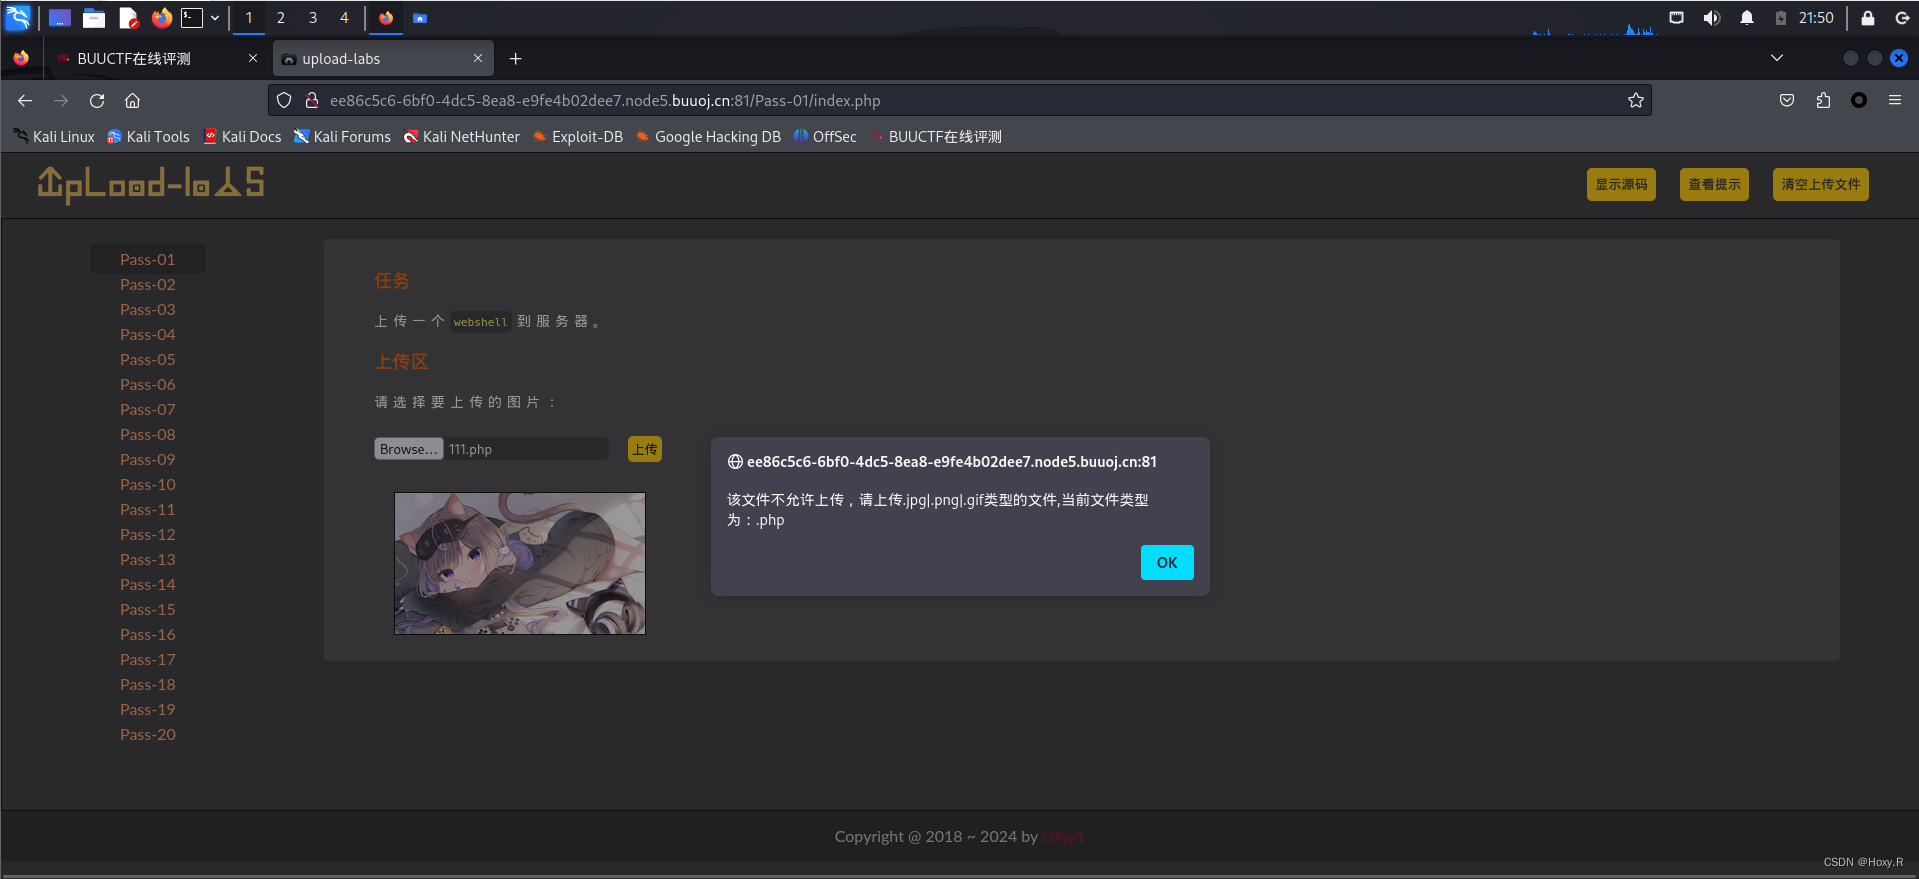Open the notifications bell icon
This screenshot has width=1919, height=879.
(1747, 18)
